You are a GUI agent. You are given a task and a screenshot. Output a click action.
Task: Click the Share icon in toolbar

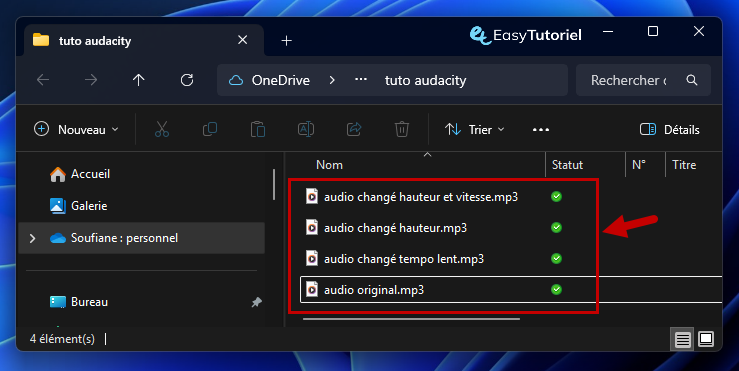pyautogui.click(x=354, y=129)
